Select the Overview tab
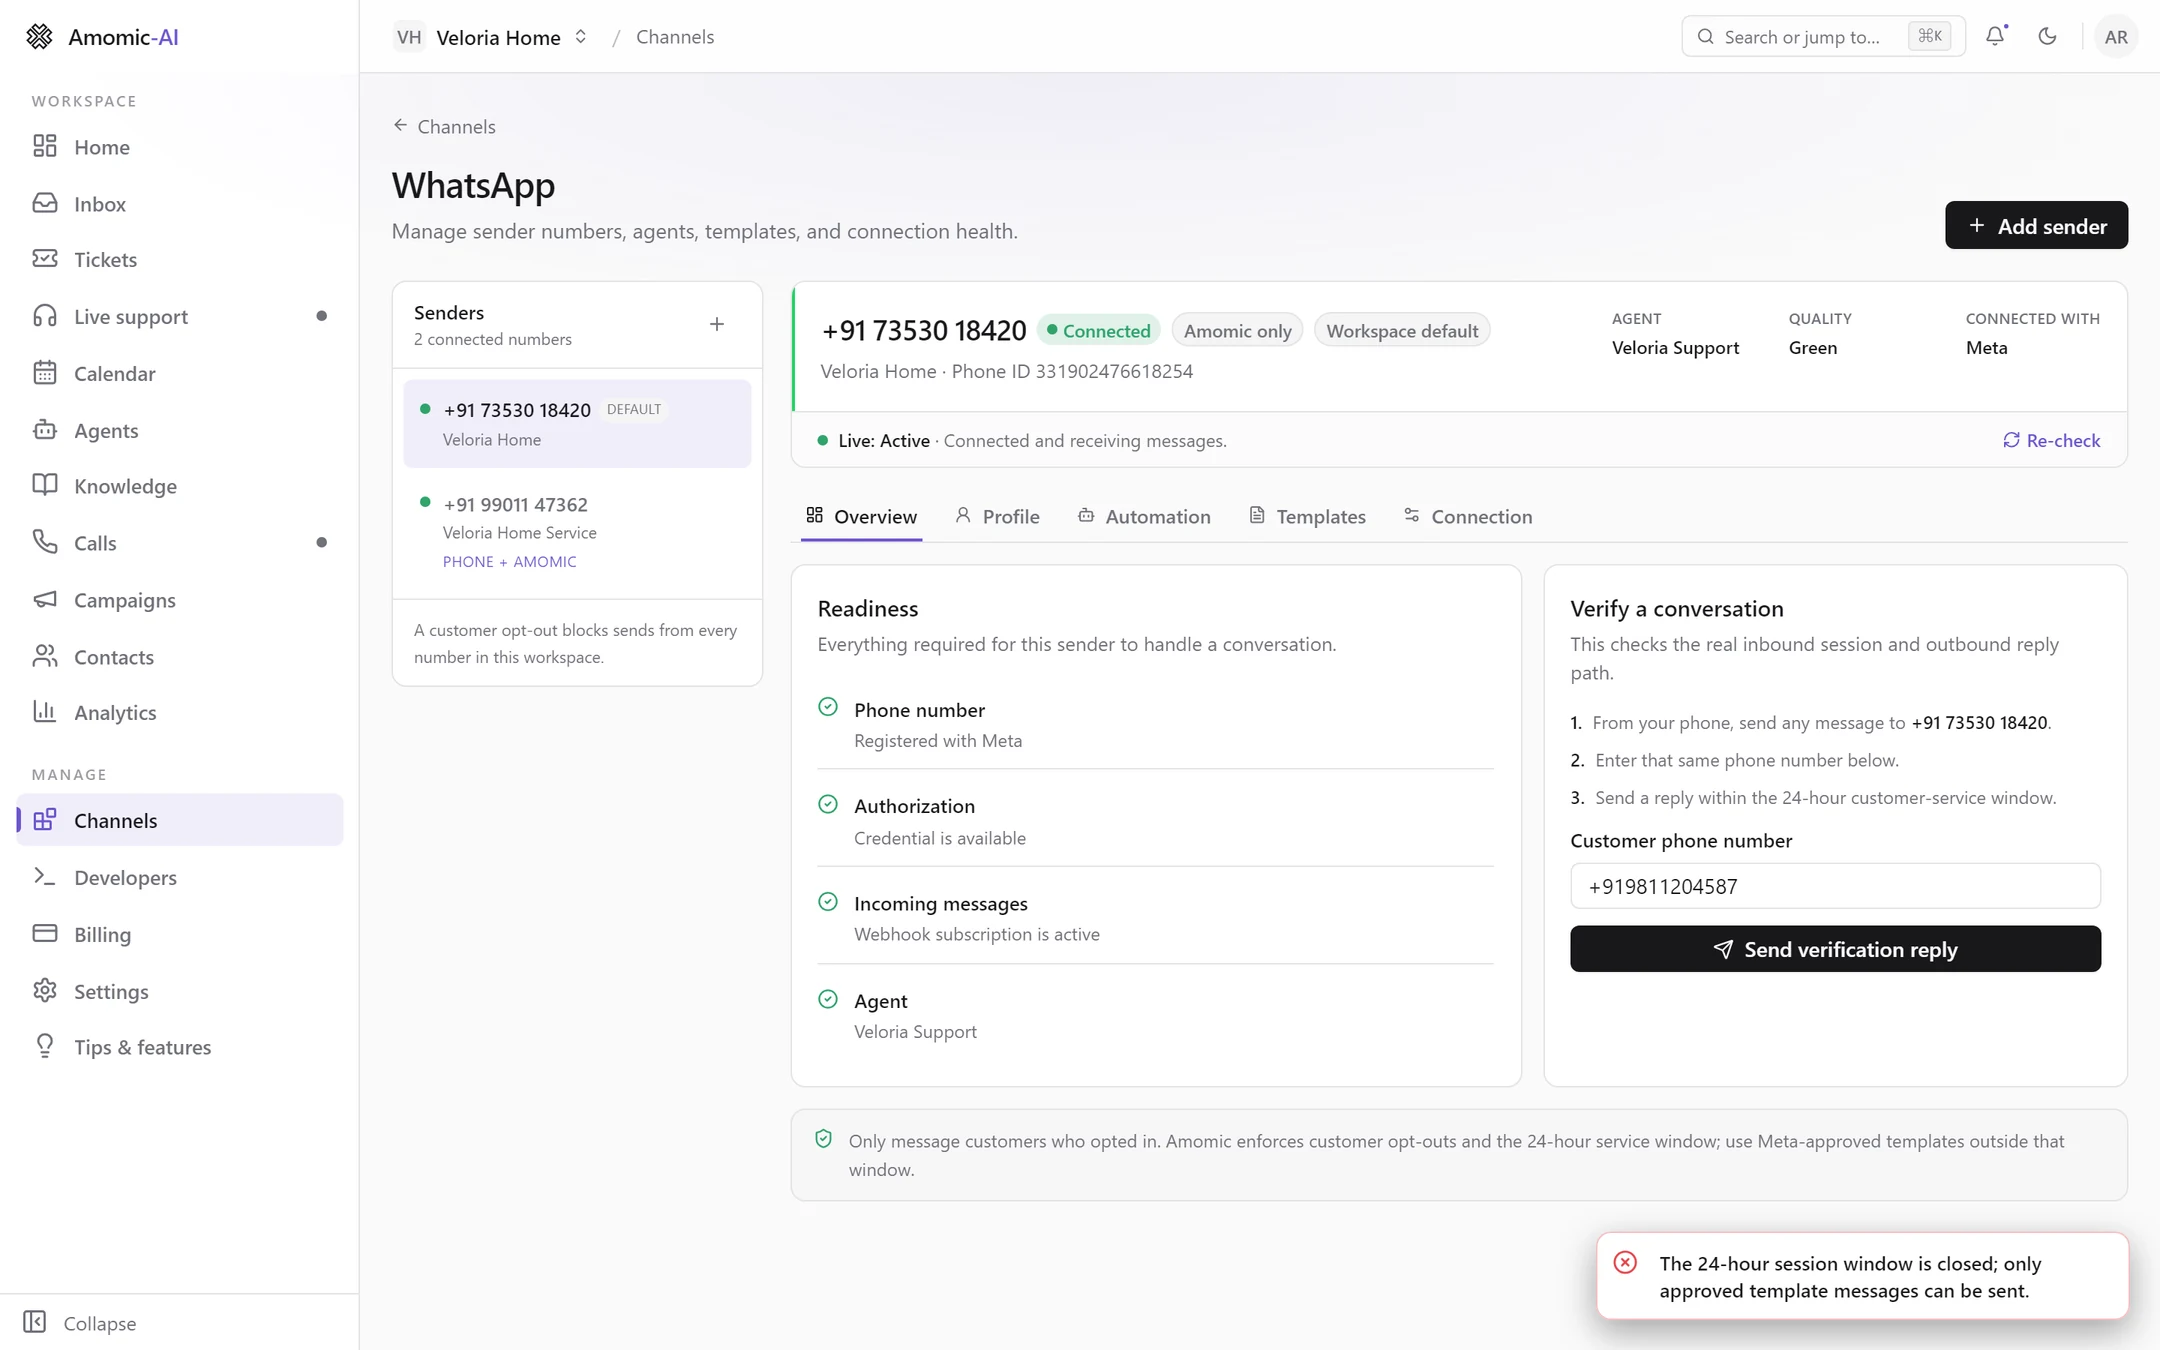The image size is (2160, 1350). 861,516
